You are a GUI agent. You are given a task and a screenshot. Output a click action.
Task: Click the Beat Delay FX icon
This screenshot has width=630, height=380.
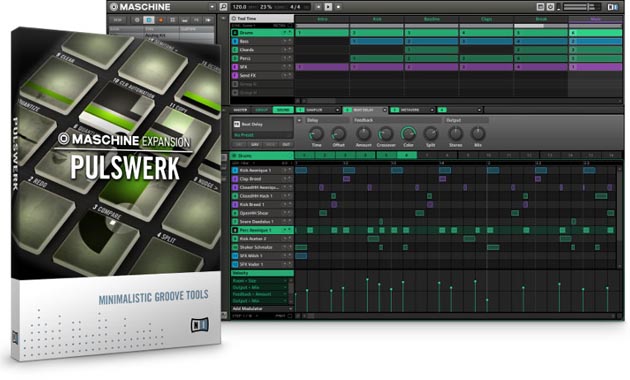click(x=237, y=124)
